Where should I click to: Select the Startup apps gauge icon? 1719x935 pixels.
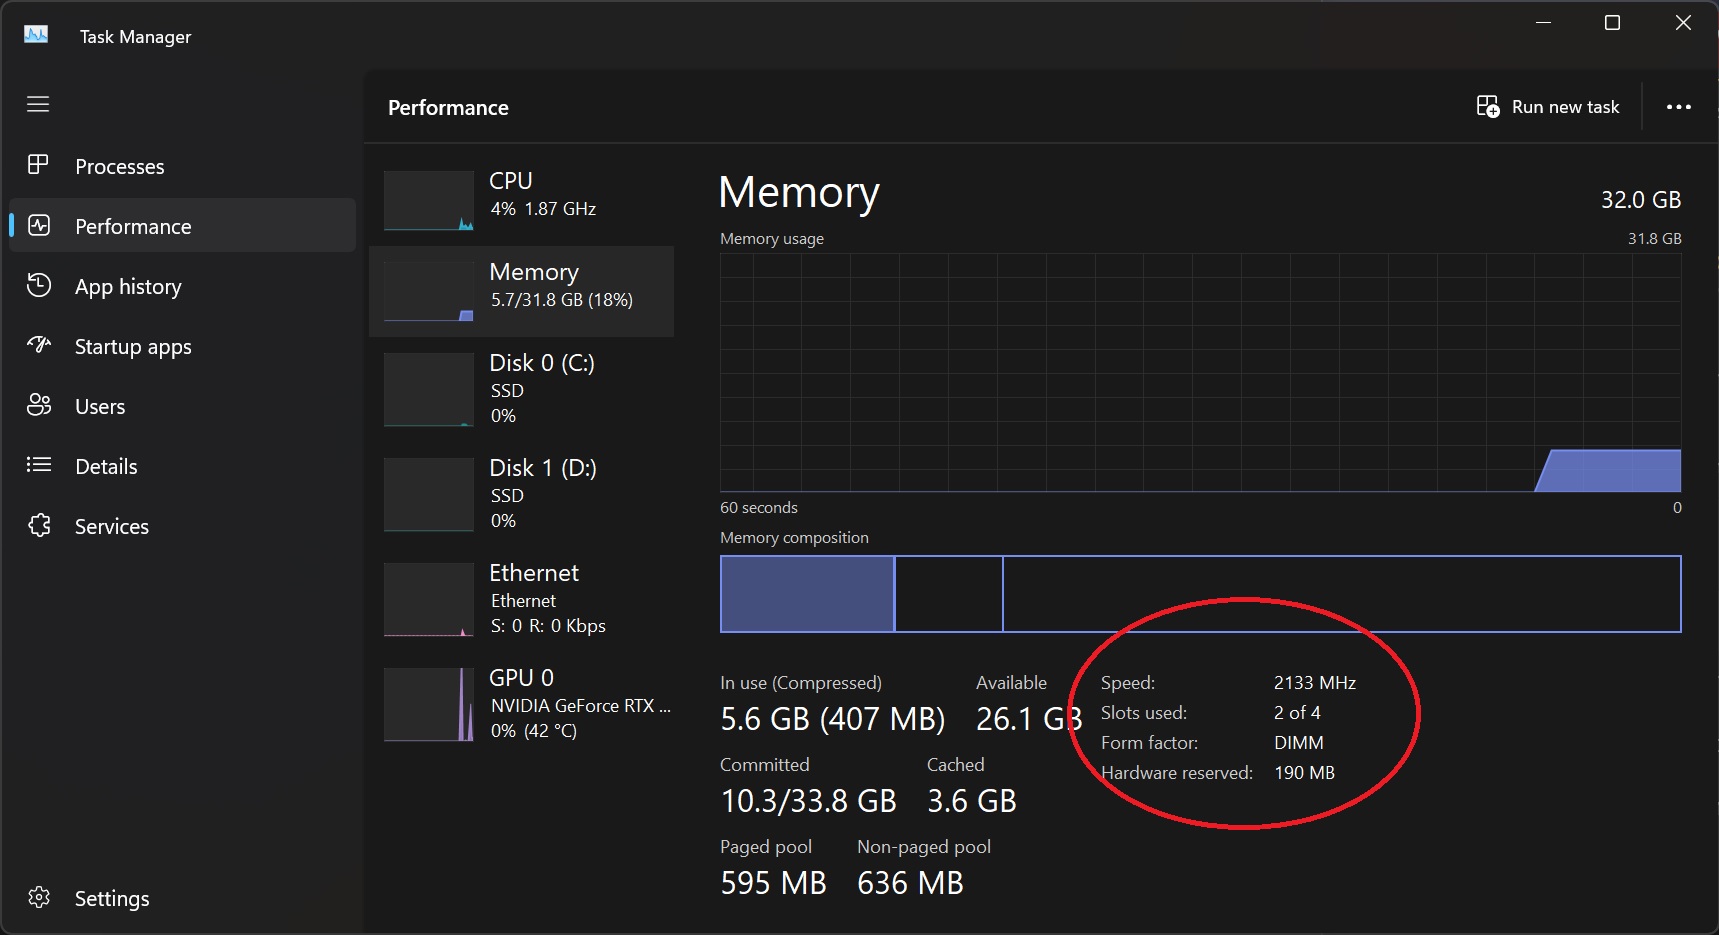point(38,345)
